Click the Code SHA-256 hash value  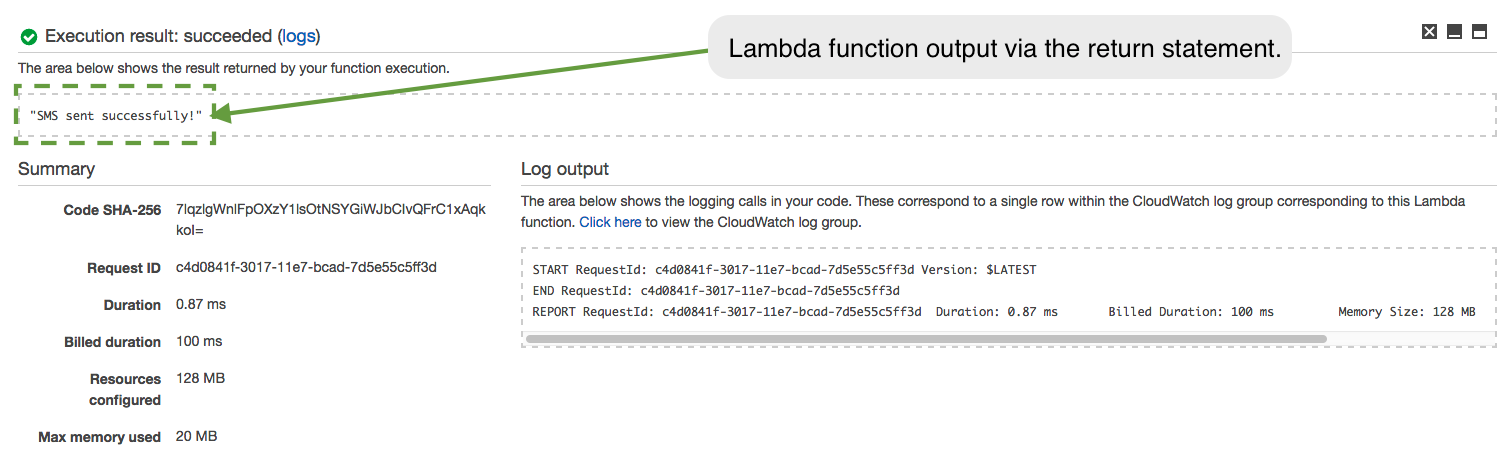pyautogui.click(x=331, y=219)
